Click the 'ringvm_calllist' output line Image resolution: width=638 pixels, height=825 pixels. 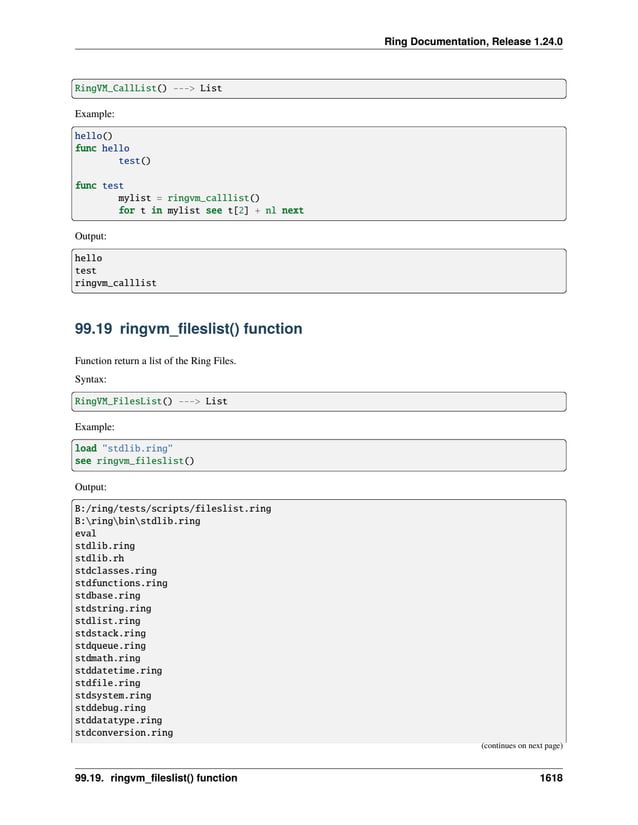[x=116, y=283]
